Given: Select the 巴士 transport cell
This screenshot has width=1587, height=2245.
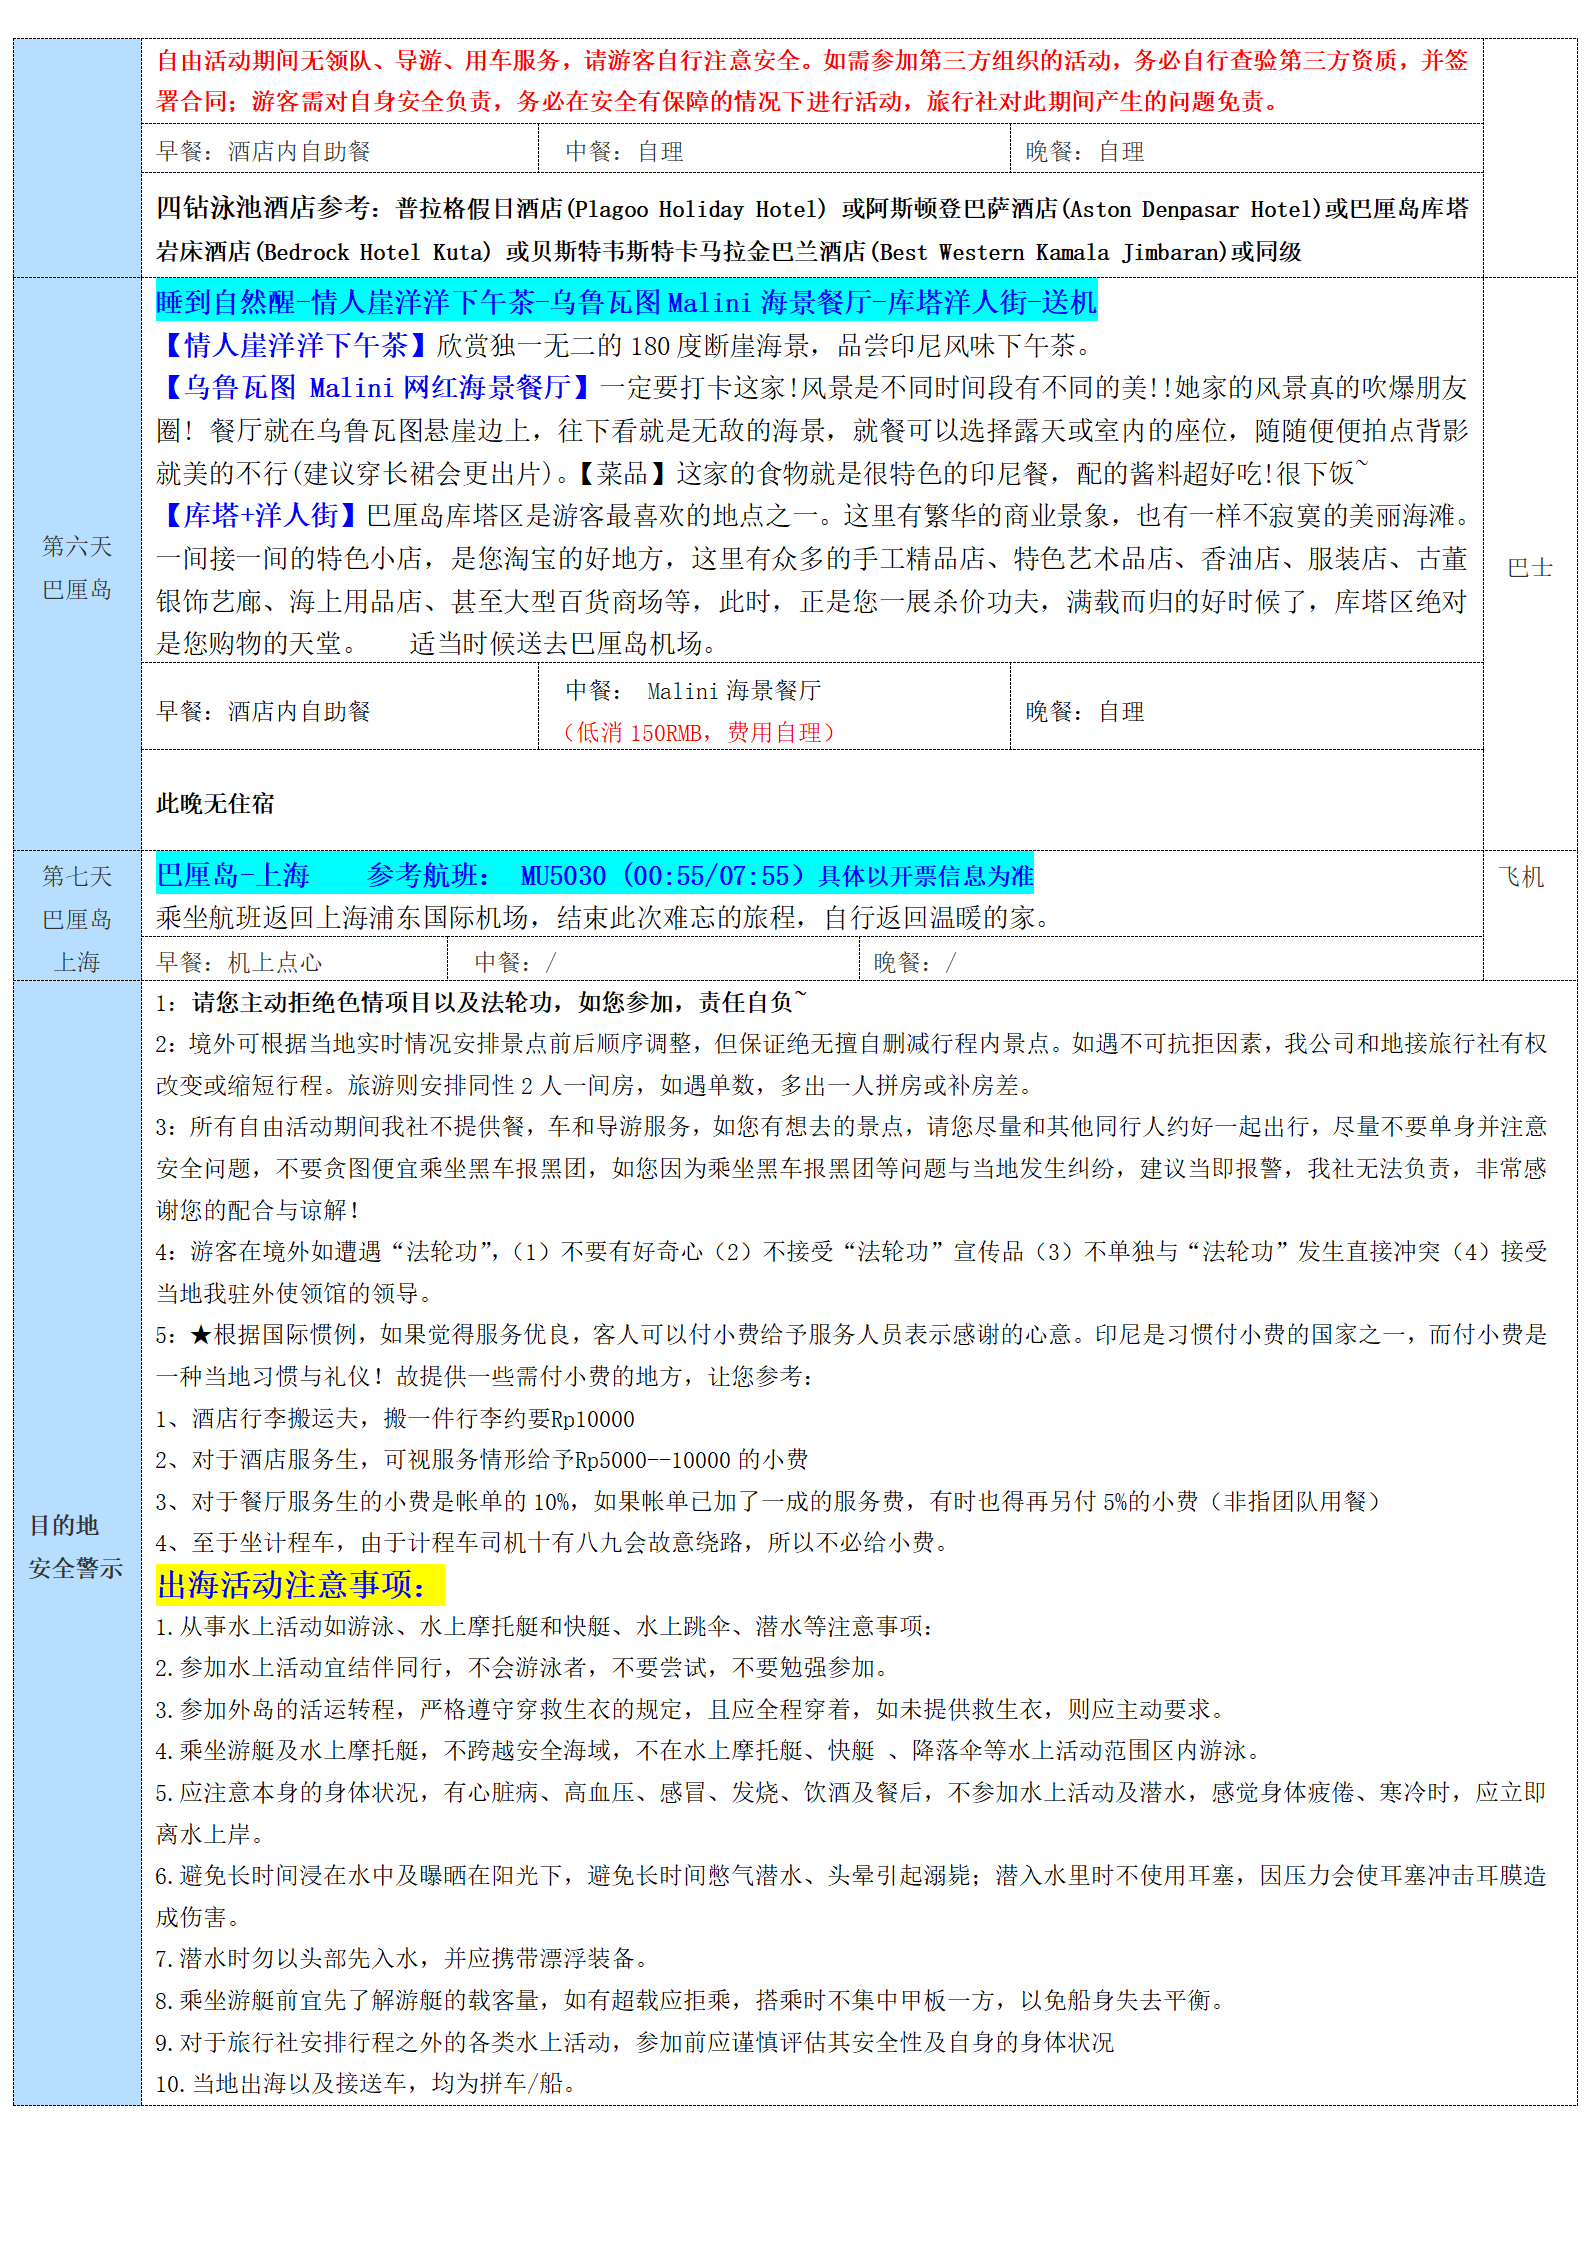Looking at the screenshot, I should pos(1529,567).
